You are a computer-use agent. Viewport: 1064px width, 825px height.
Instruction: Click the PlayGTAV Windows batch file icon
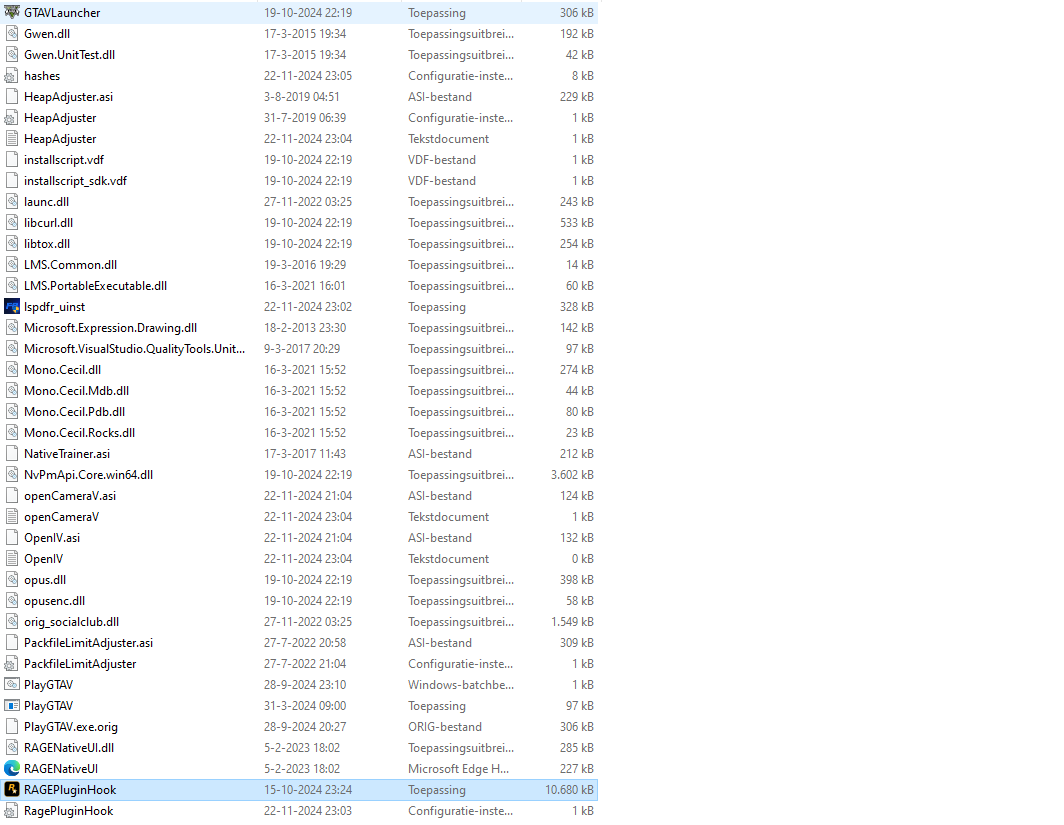12,685
